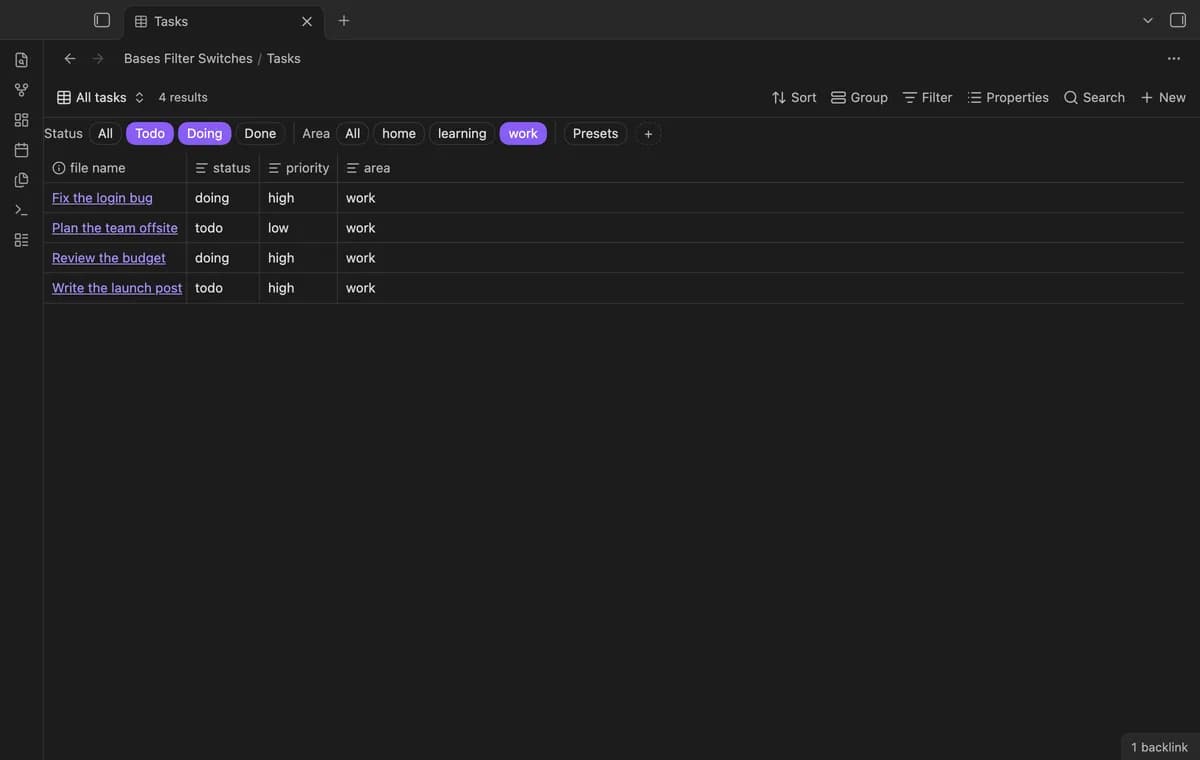This screenshot has height=760, width=1200.
Task: Open the Filter menu
Action: [x=927, y=97]
